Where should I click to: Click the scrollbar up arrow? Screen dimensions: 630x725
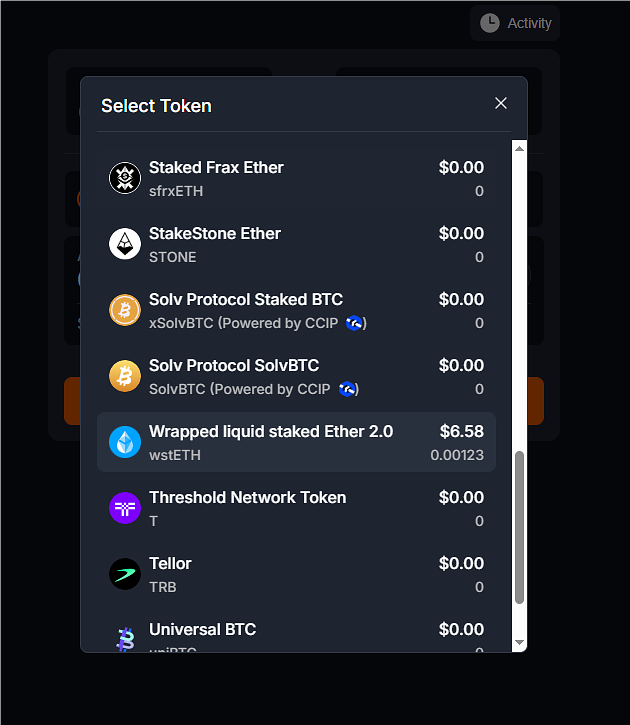tap(519, 148)
